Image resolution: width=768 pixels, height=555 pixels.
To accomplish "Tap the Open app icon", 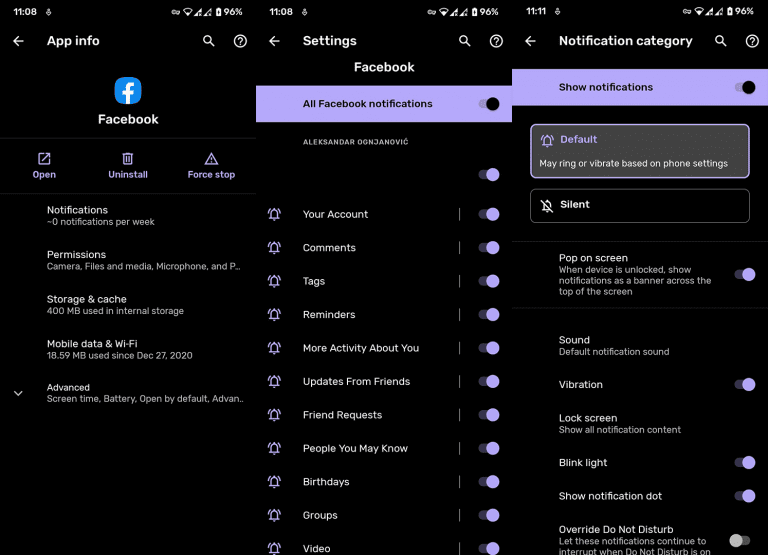I will (44, 159).
